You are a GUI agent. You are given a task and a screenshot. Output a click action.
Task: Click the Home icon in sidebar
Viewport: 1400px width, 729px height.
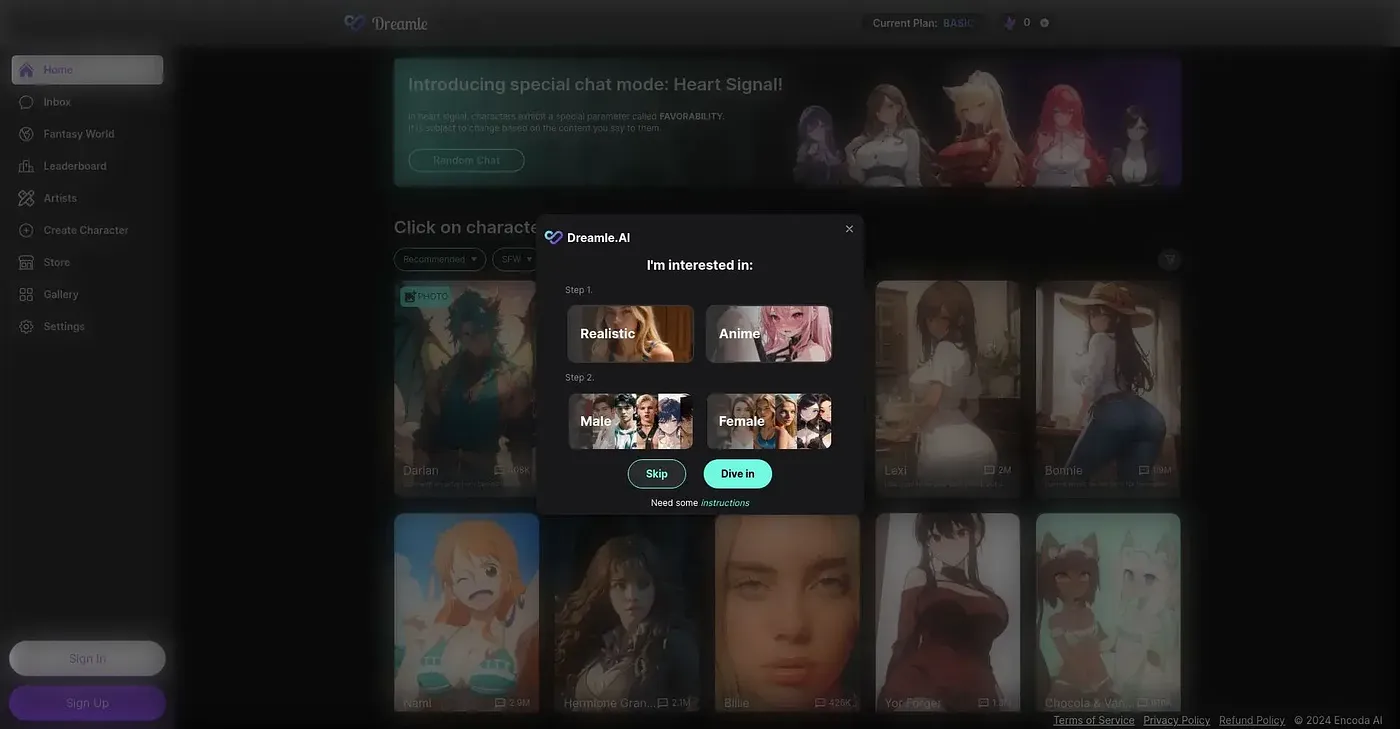pos(26,70)
